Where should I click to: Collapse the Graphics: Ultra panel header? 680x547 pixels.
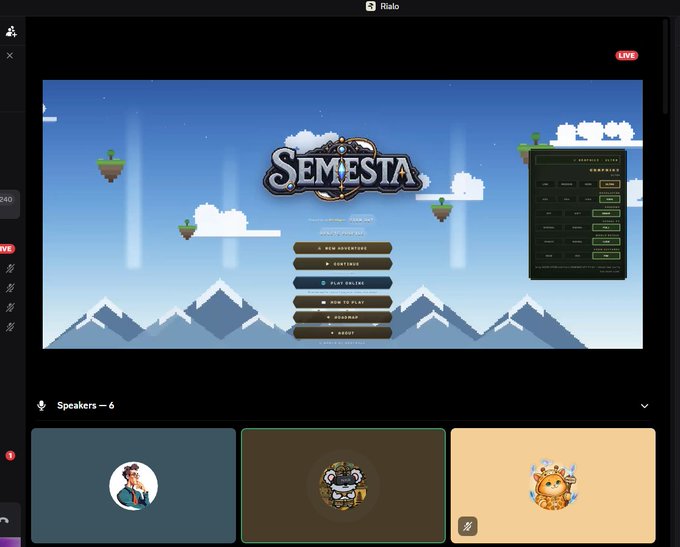578,160
